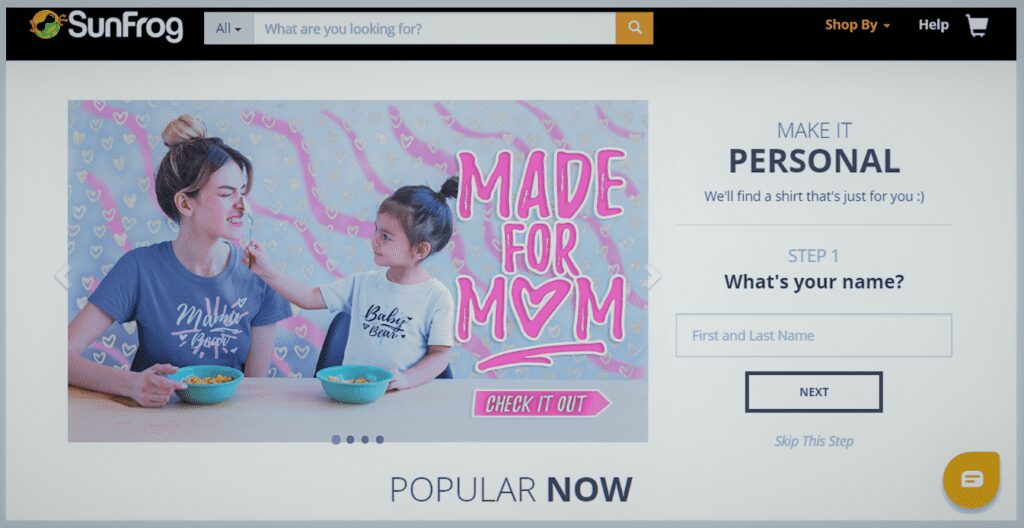Expand the All category dropdown

click(229, 28)
